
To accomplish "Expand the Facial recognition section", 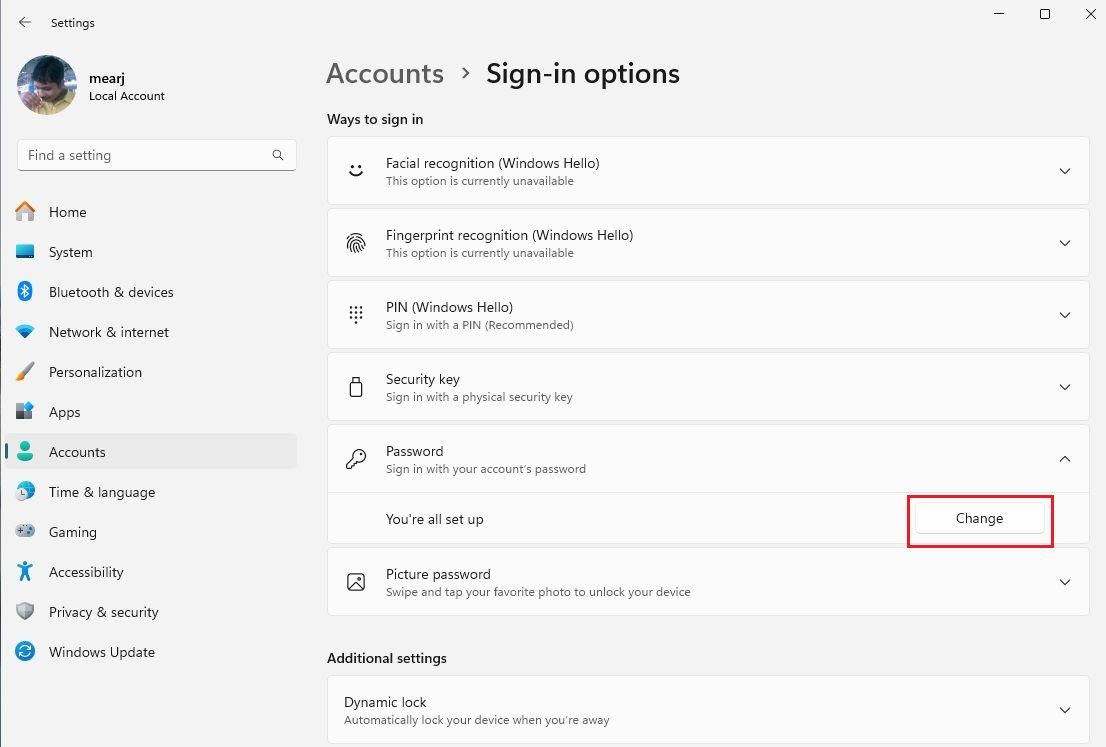I will pyautogui.click(x=1065, y=171).
